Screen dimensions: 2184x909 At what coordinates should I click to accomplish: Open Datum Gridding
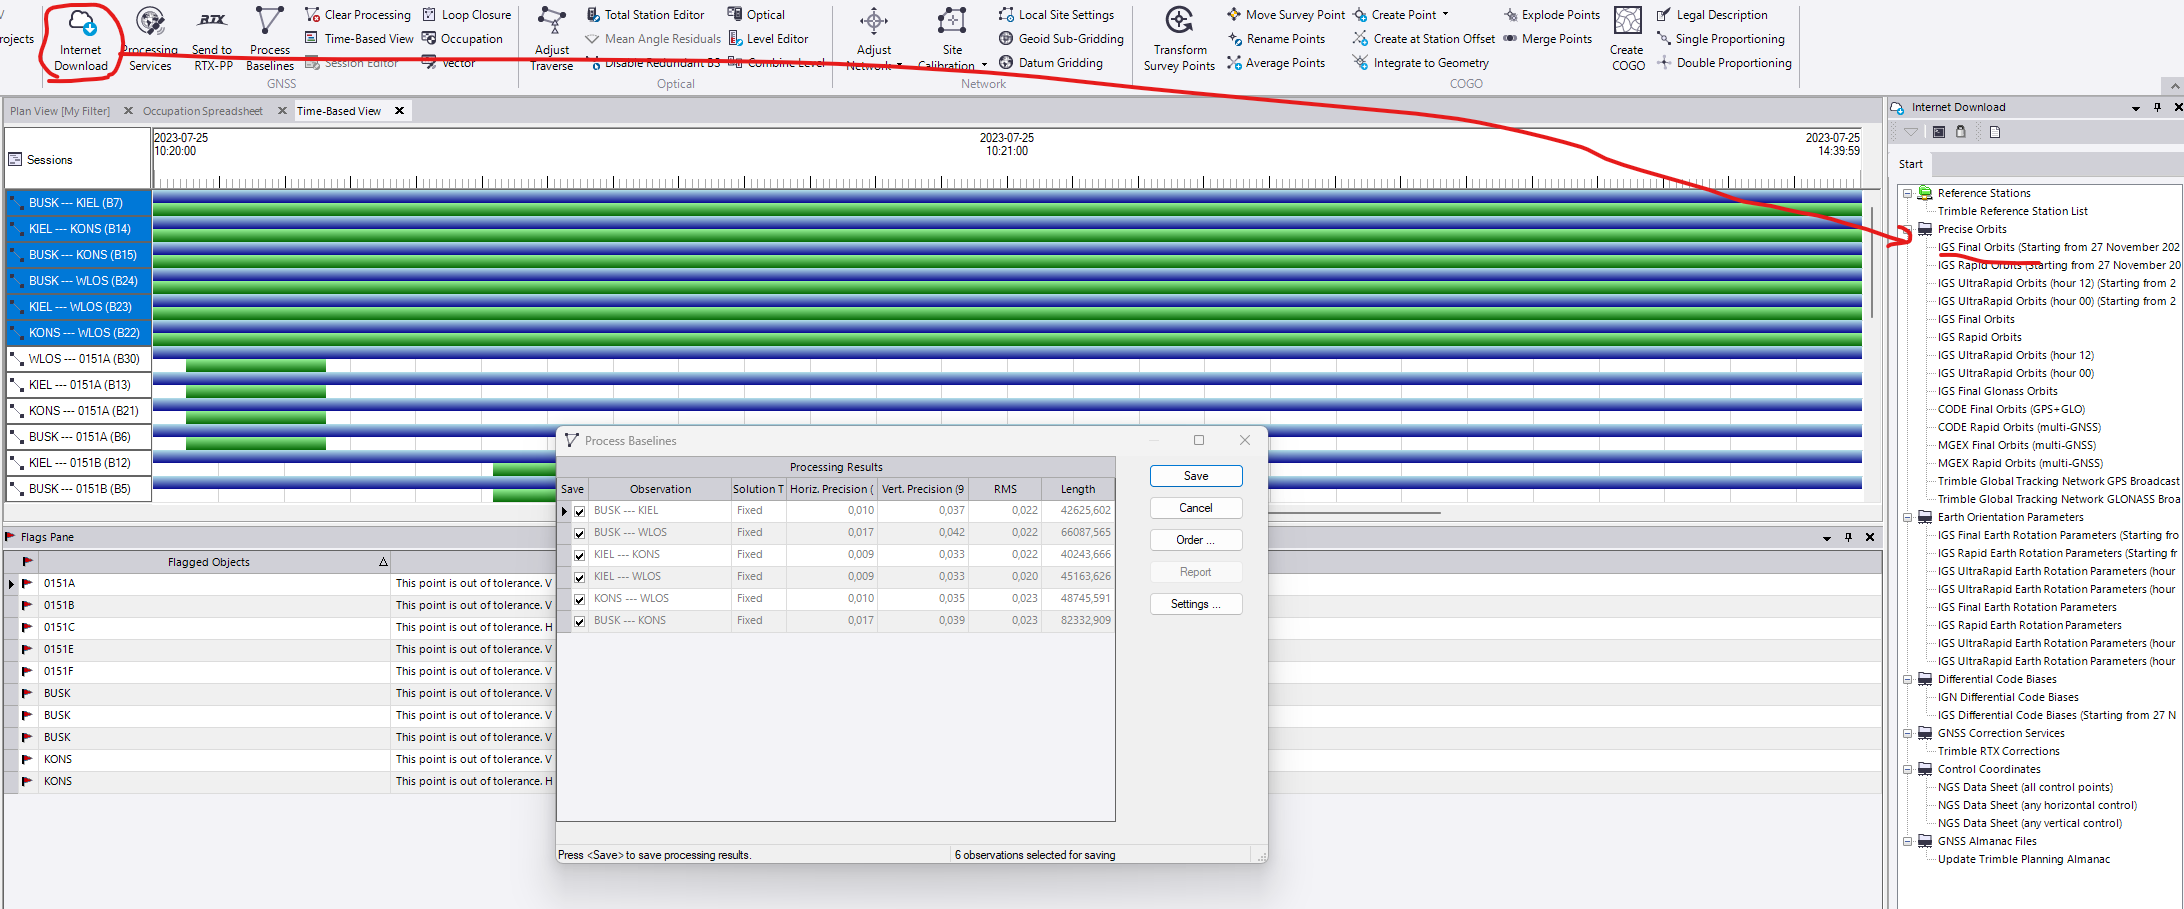[x=1051, y=63]
